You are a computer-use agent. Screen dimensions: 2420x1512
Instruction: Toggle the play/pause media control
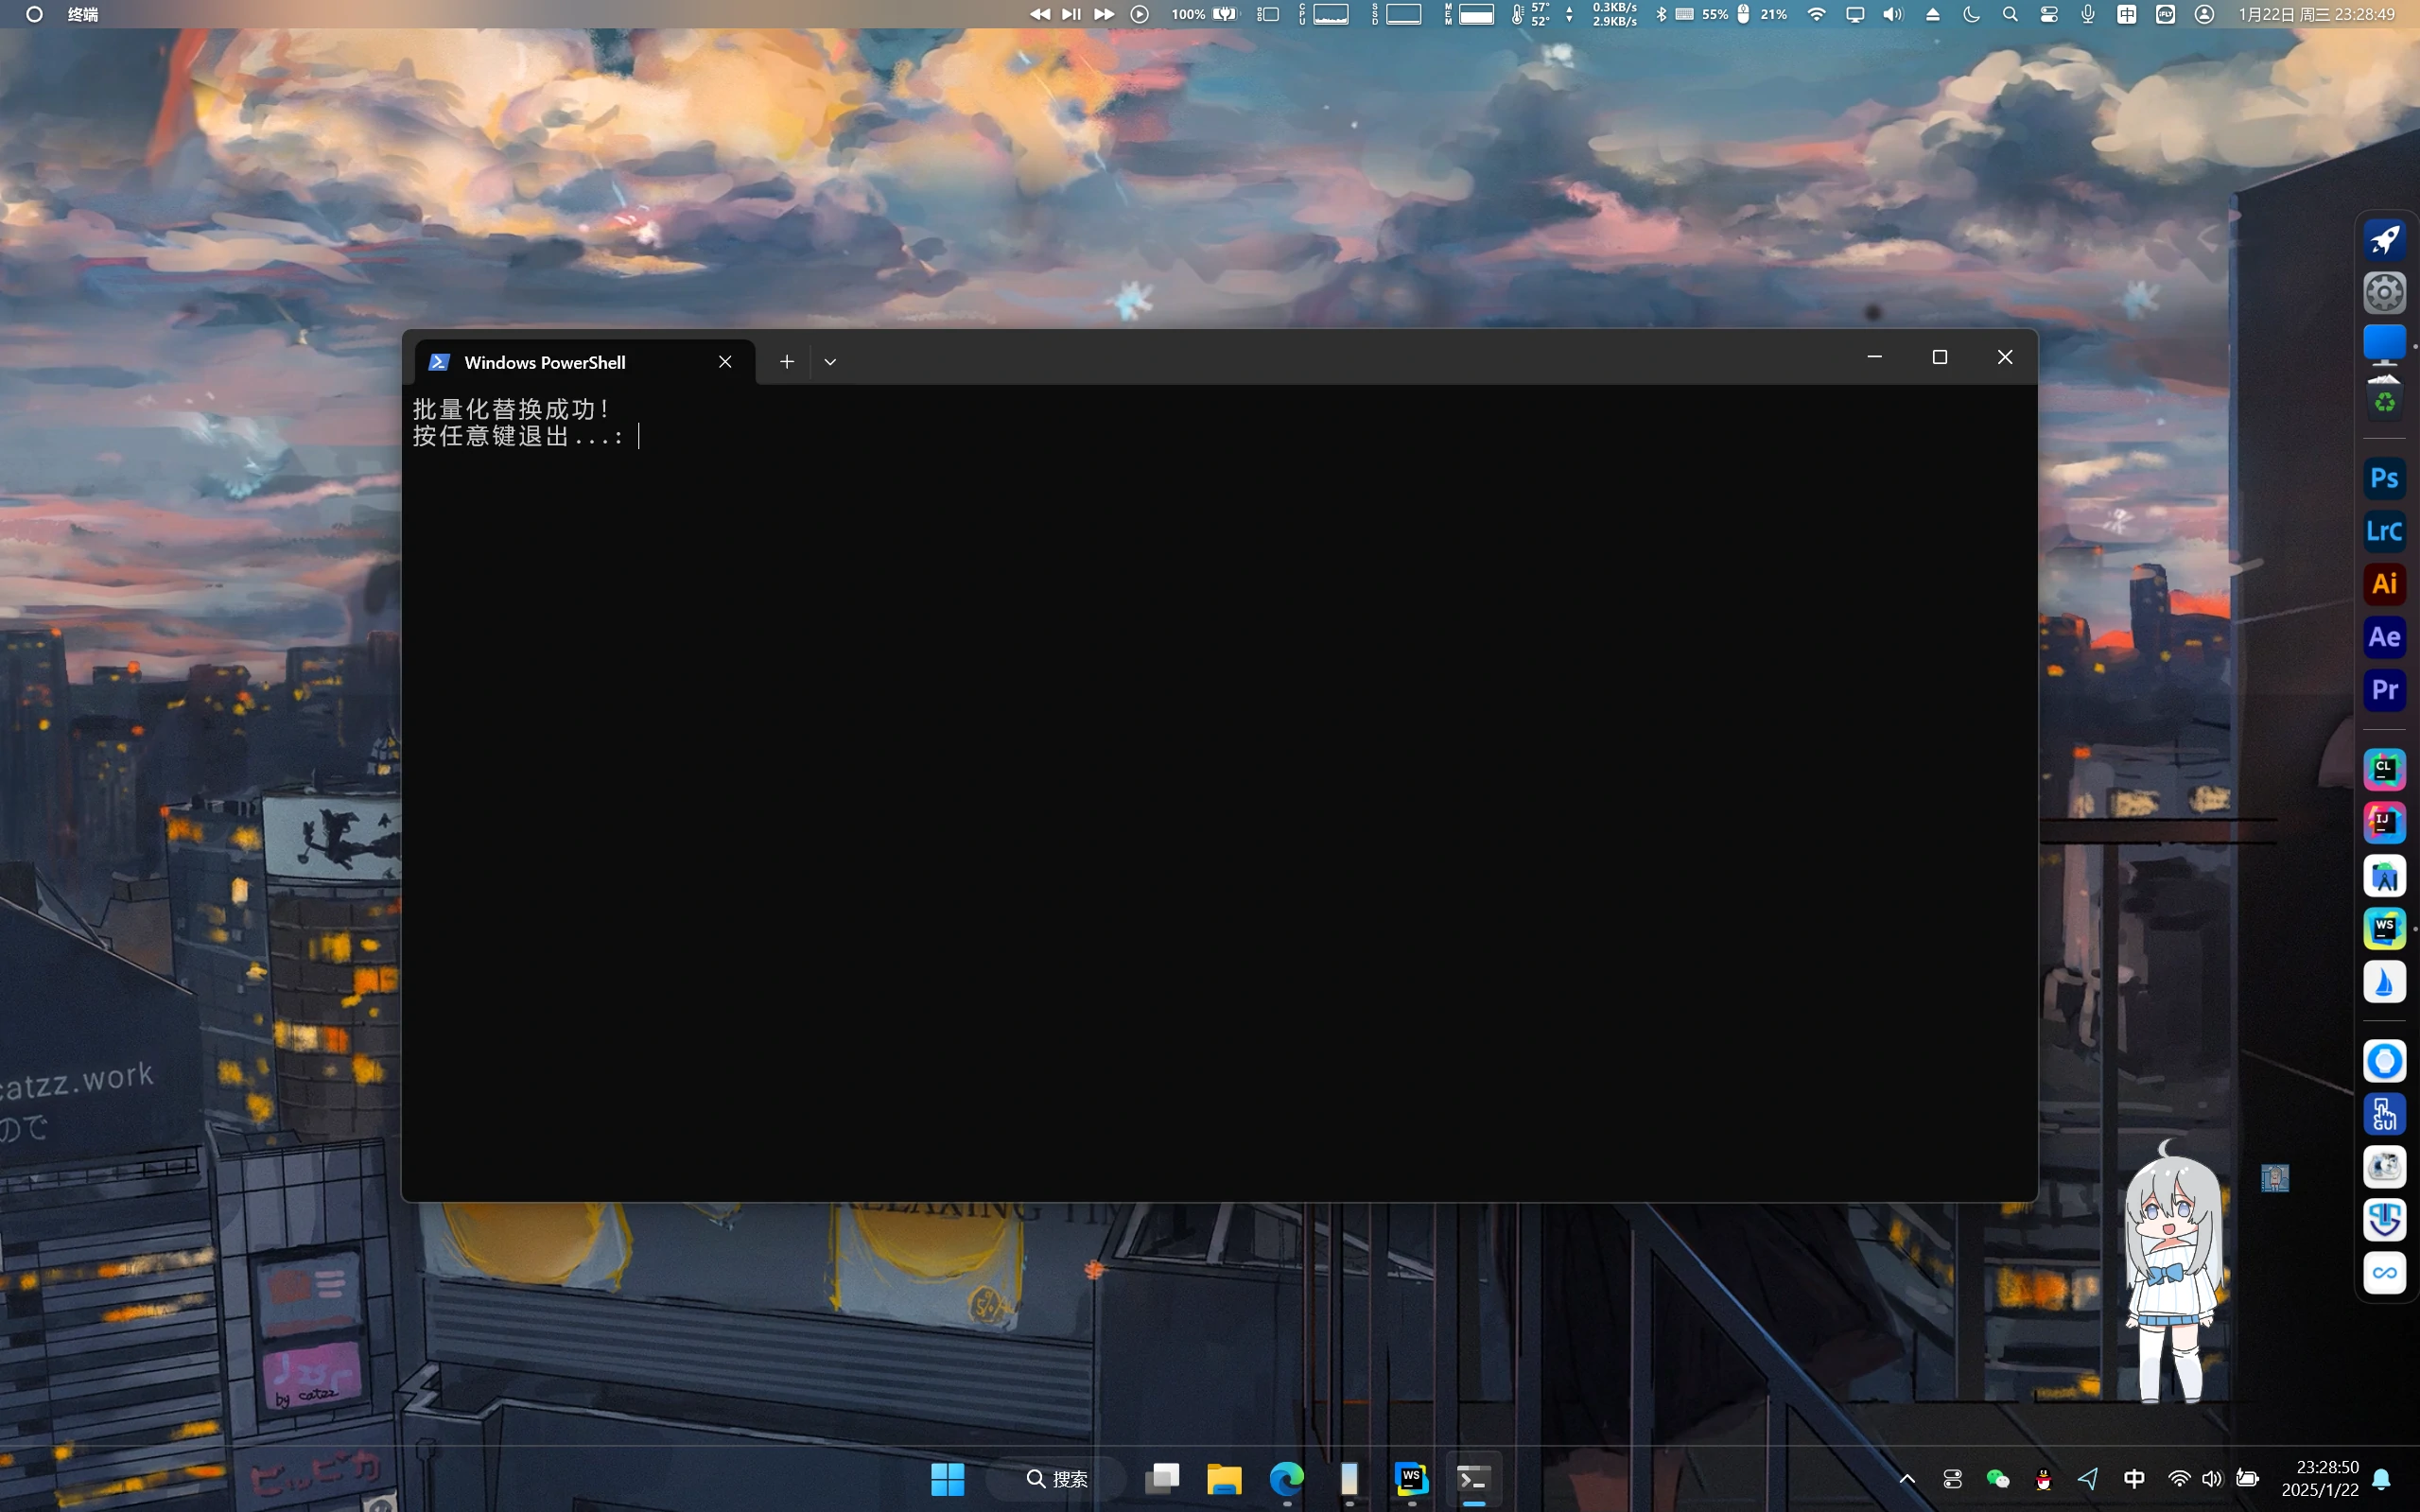(x=1071, y=14)
